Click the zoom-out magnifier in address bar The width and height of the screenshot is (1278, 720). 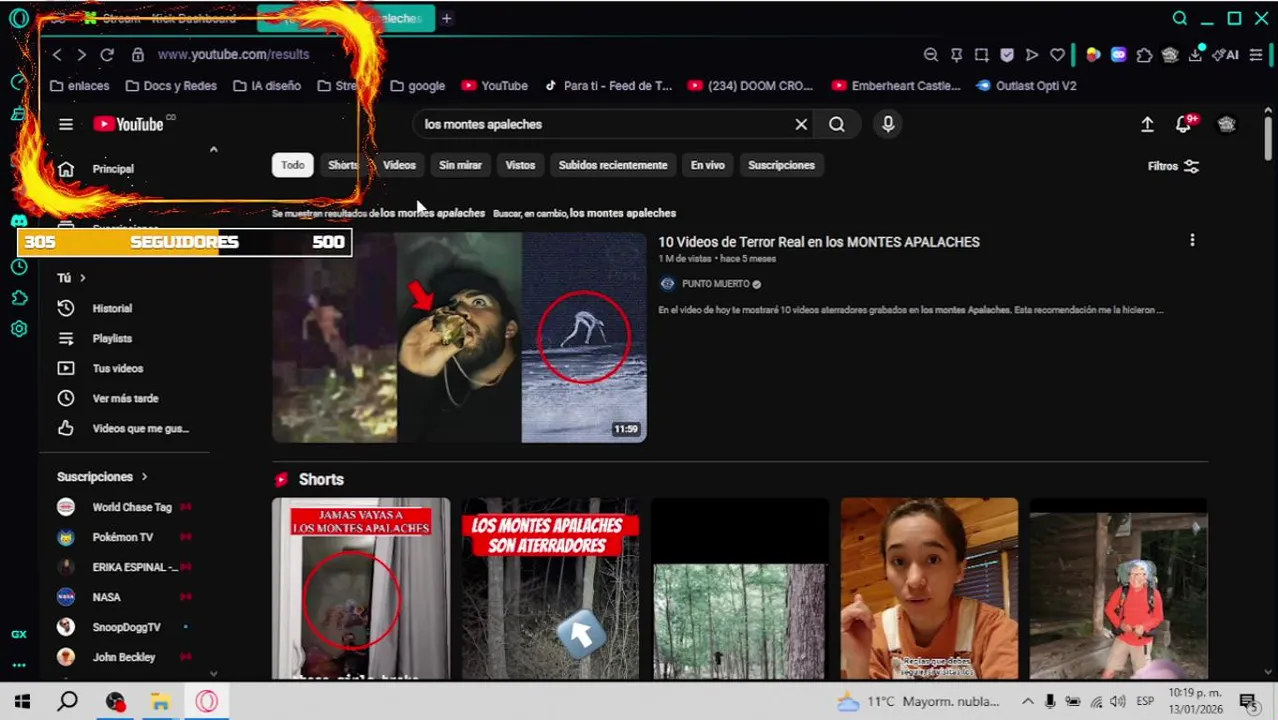[931, 55]
